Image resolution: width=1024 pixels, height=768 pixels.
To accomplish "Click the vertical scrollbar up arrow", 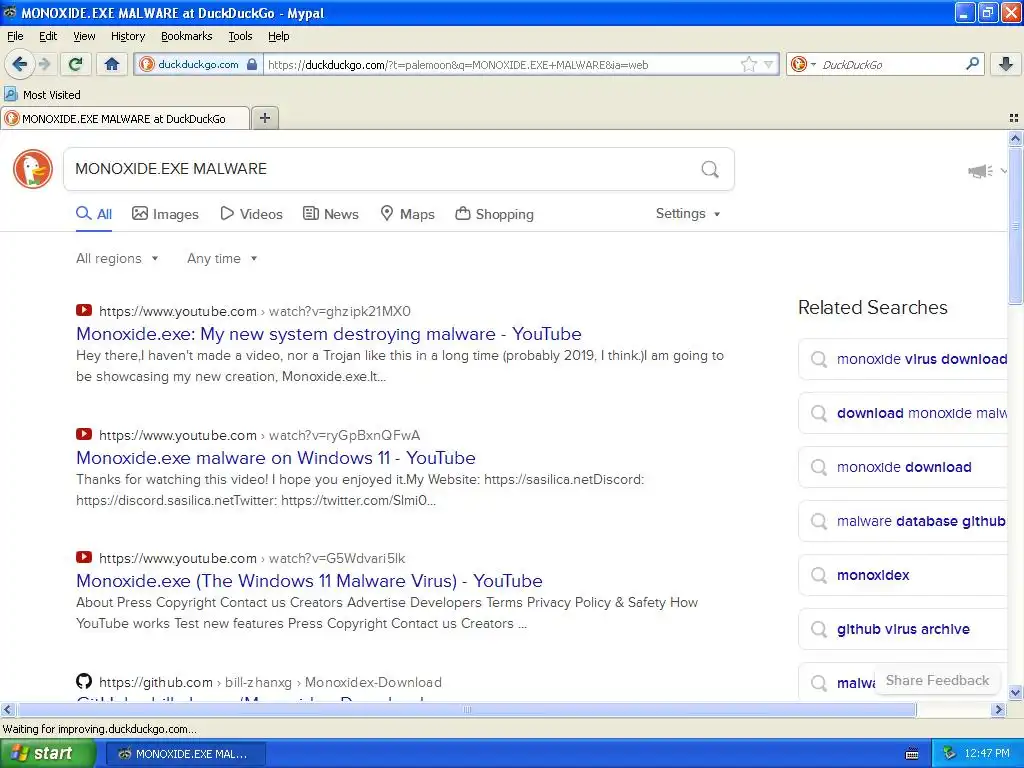I will (1015, 138).
